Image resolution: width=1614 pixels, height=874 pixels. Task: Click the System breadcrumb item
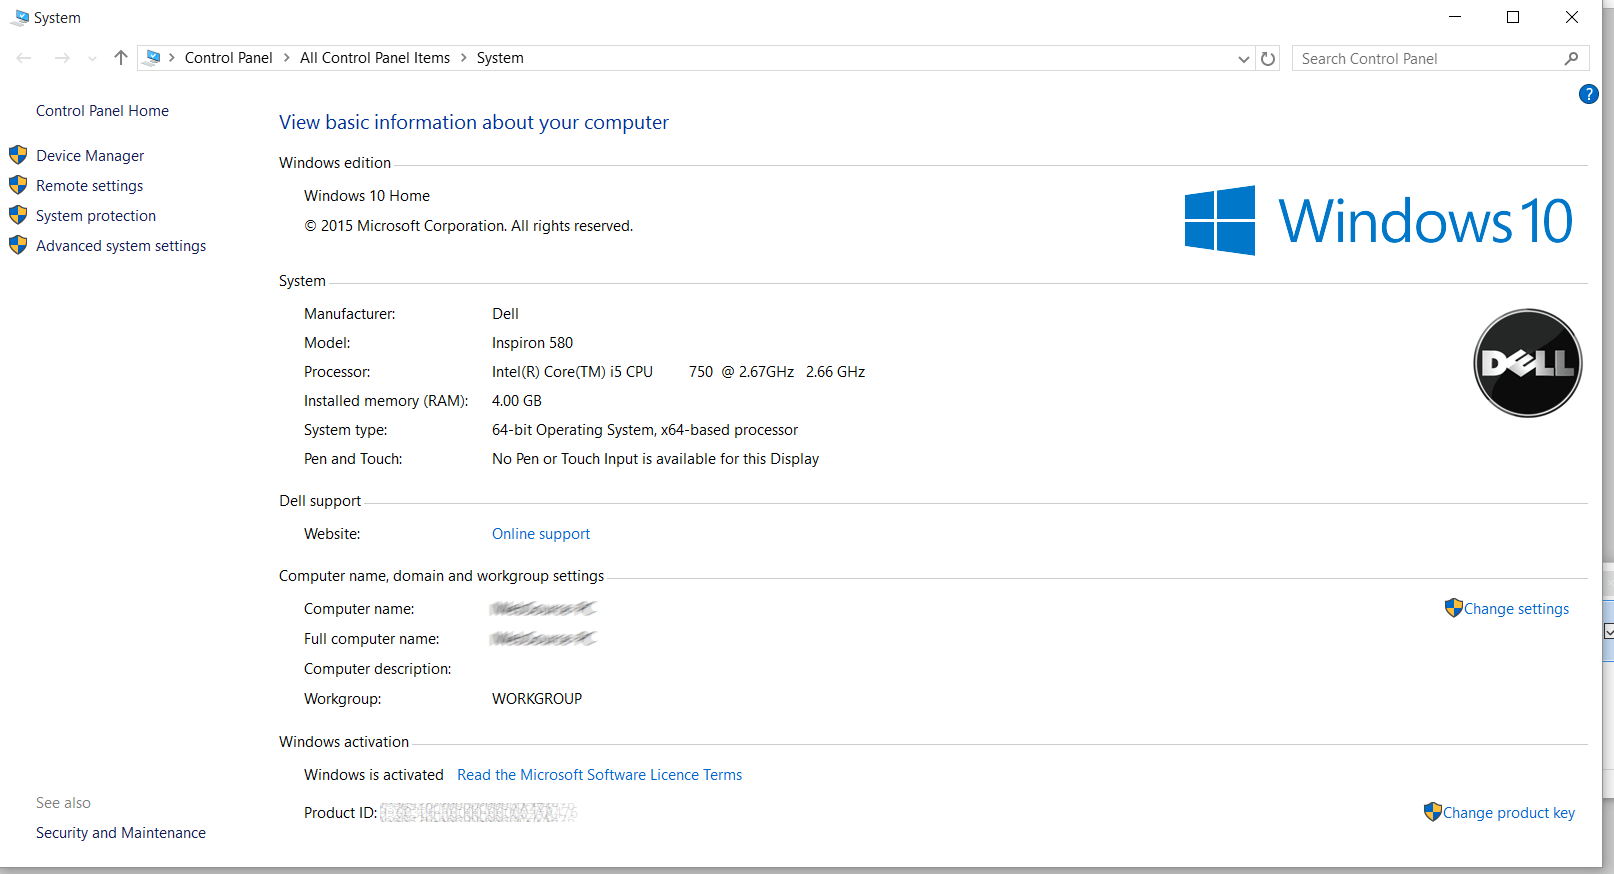[x=500, y=58]
